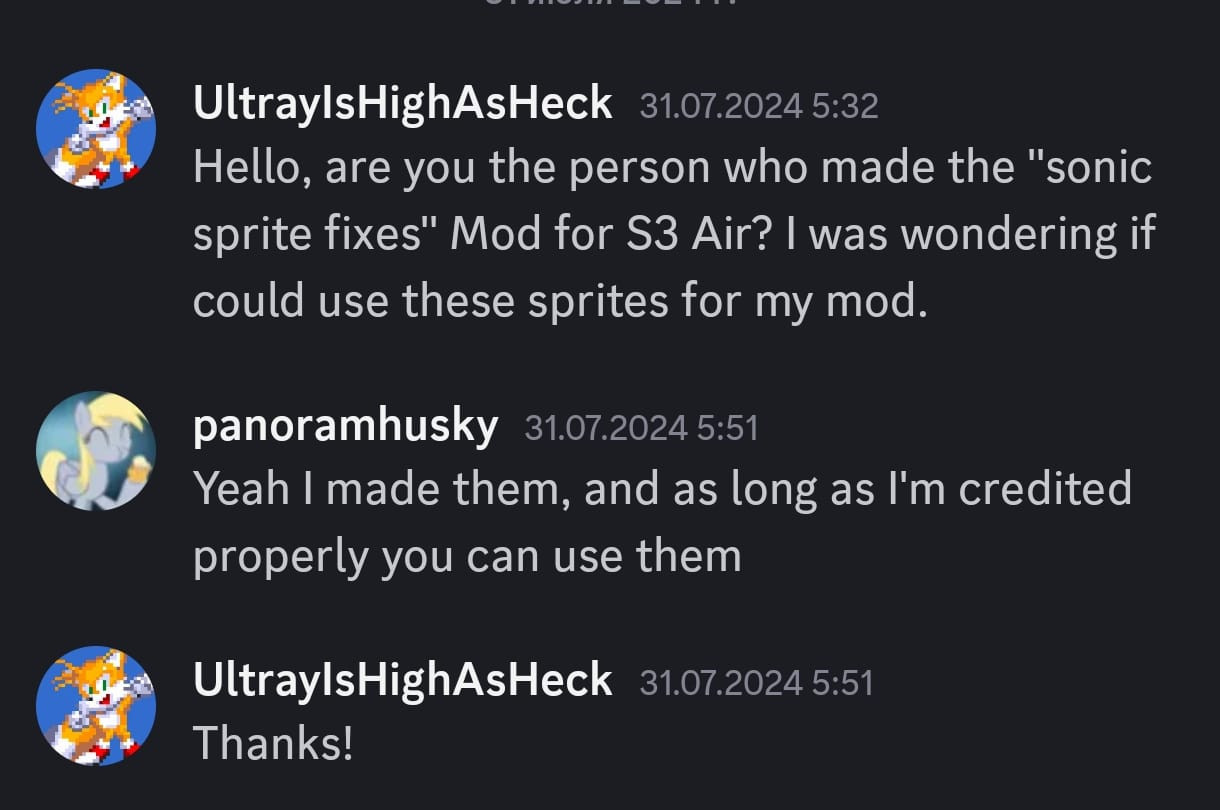Open panoramhusky's pony avatar
The image size is (1220, 810).
96,451
